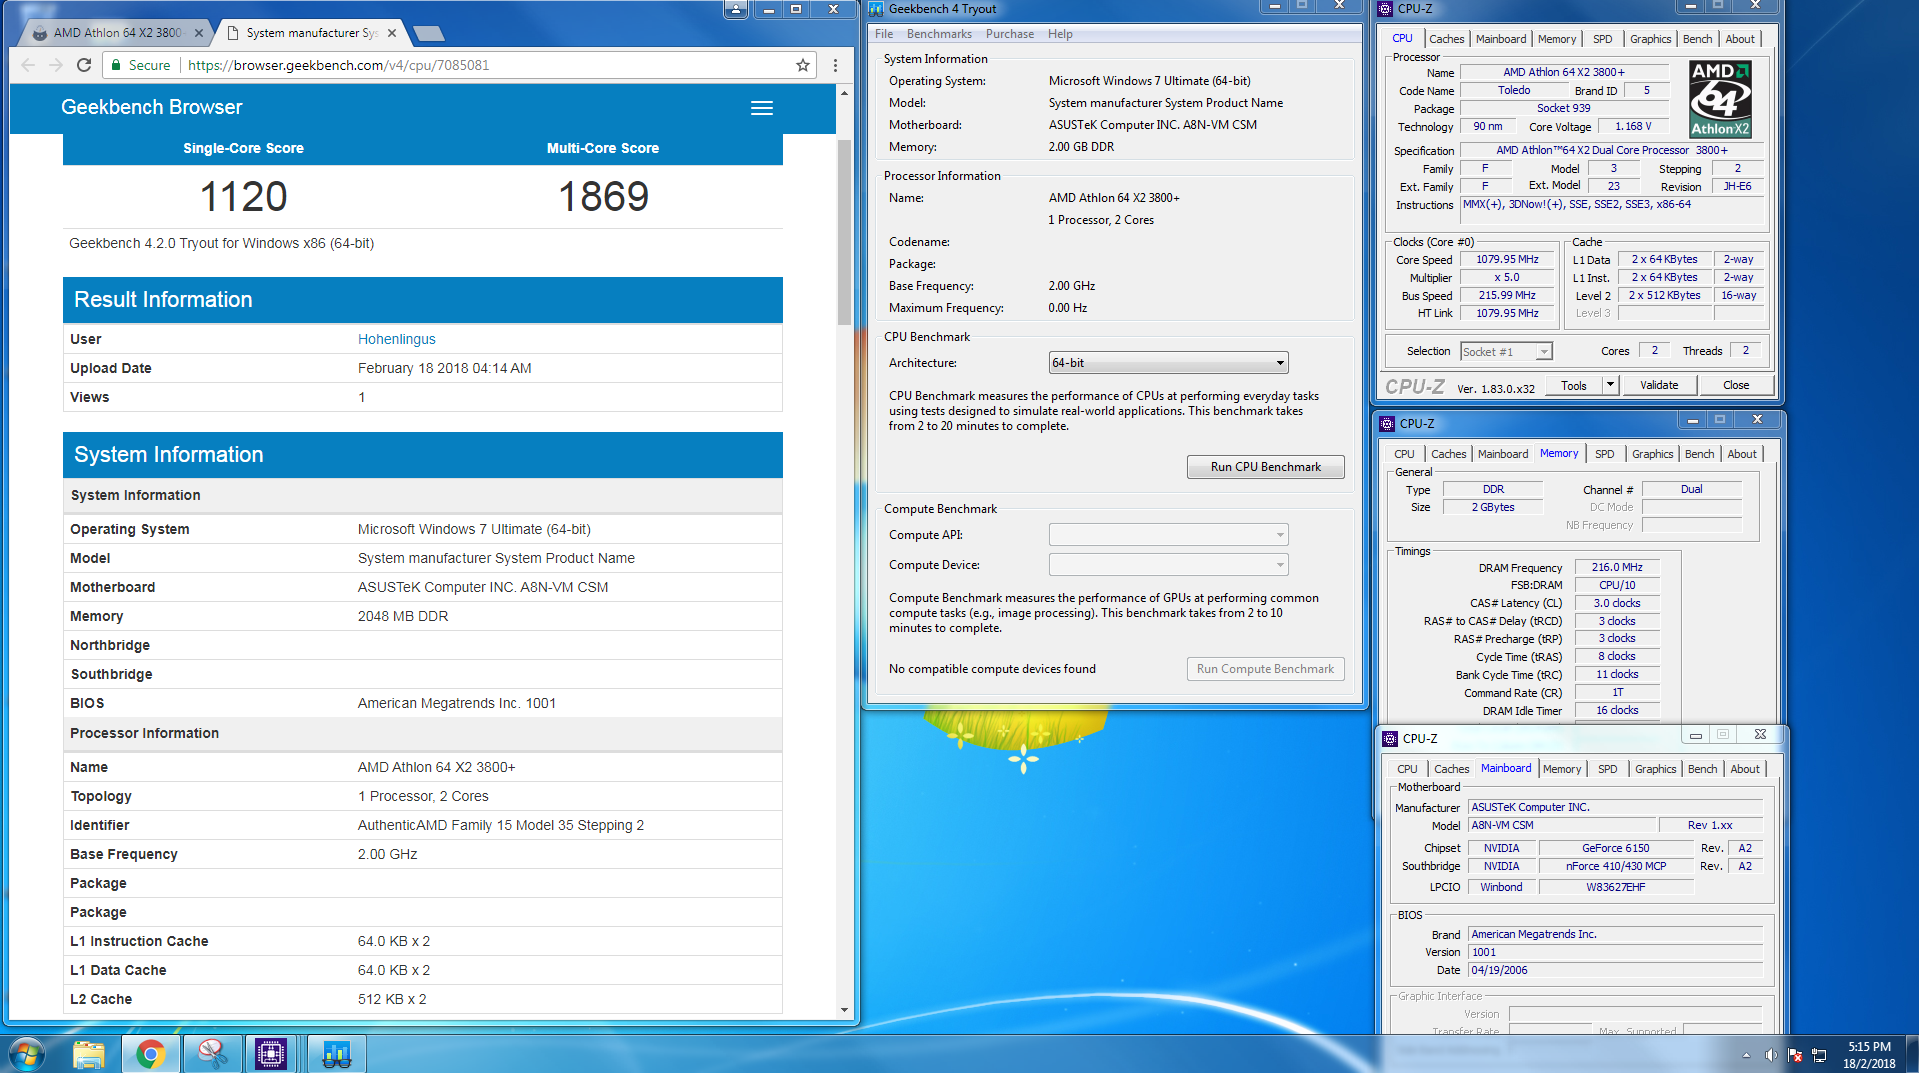The image size is (1919, 1073).
Task: Click the Geekbench 4 Tryout window icon
Action: point(876,9)
